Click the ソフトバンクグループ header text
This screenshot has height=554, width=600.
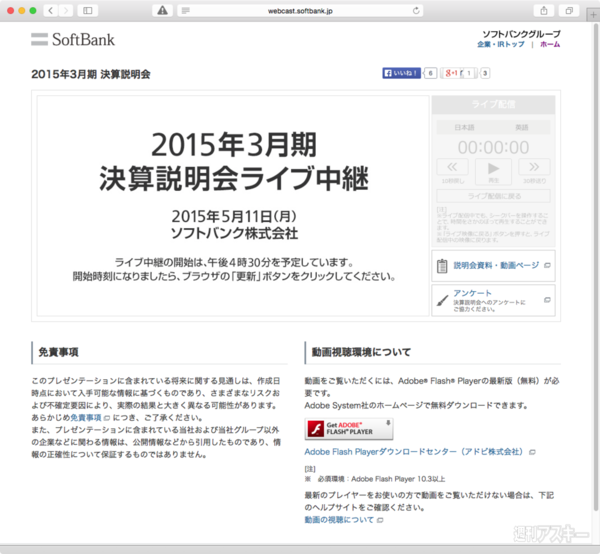point(521,34)
